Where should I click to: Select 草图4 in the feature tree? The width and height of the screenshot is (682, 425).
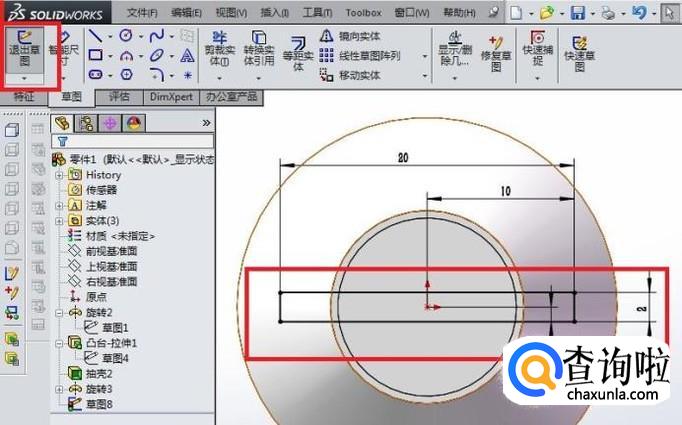[110, 357]
